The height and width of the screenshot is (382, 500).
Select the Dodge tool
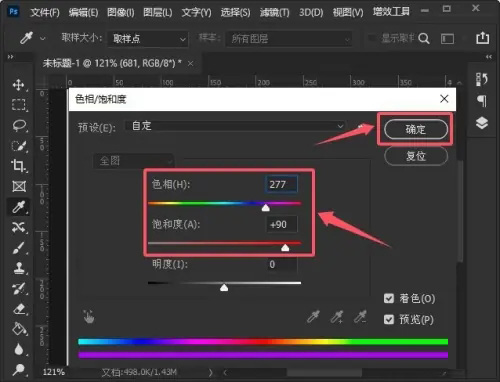19,369
